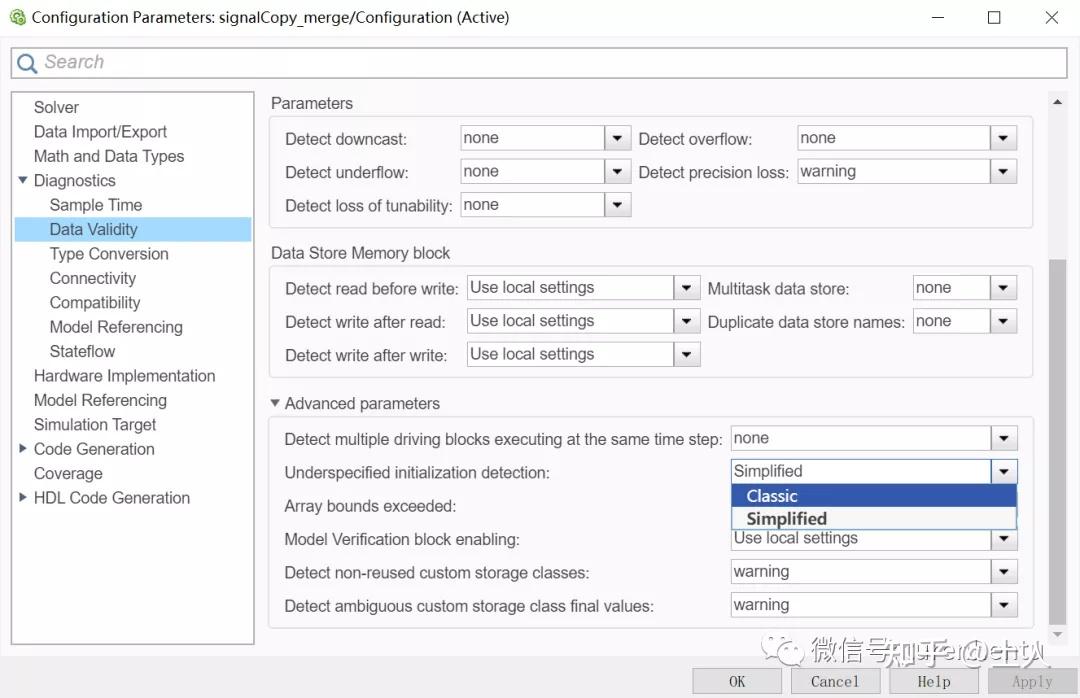The width and height of the screenshot is (1080, 698).
Task: Open Detect underflow dropdown
Action: pyautogui.click(x=617, y=172)
